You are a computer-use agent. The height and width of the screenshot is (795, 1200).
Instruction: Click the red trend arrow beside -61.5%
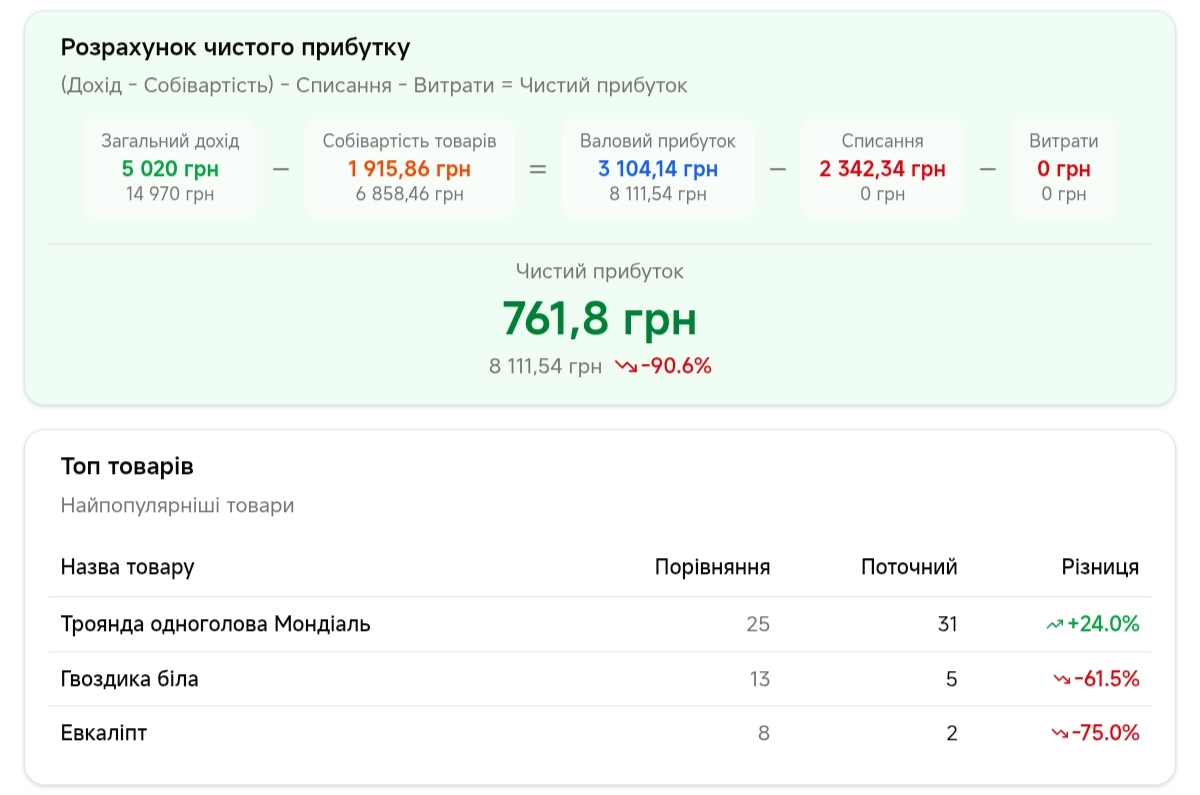pyautogui.click(x=1061, y=680)
